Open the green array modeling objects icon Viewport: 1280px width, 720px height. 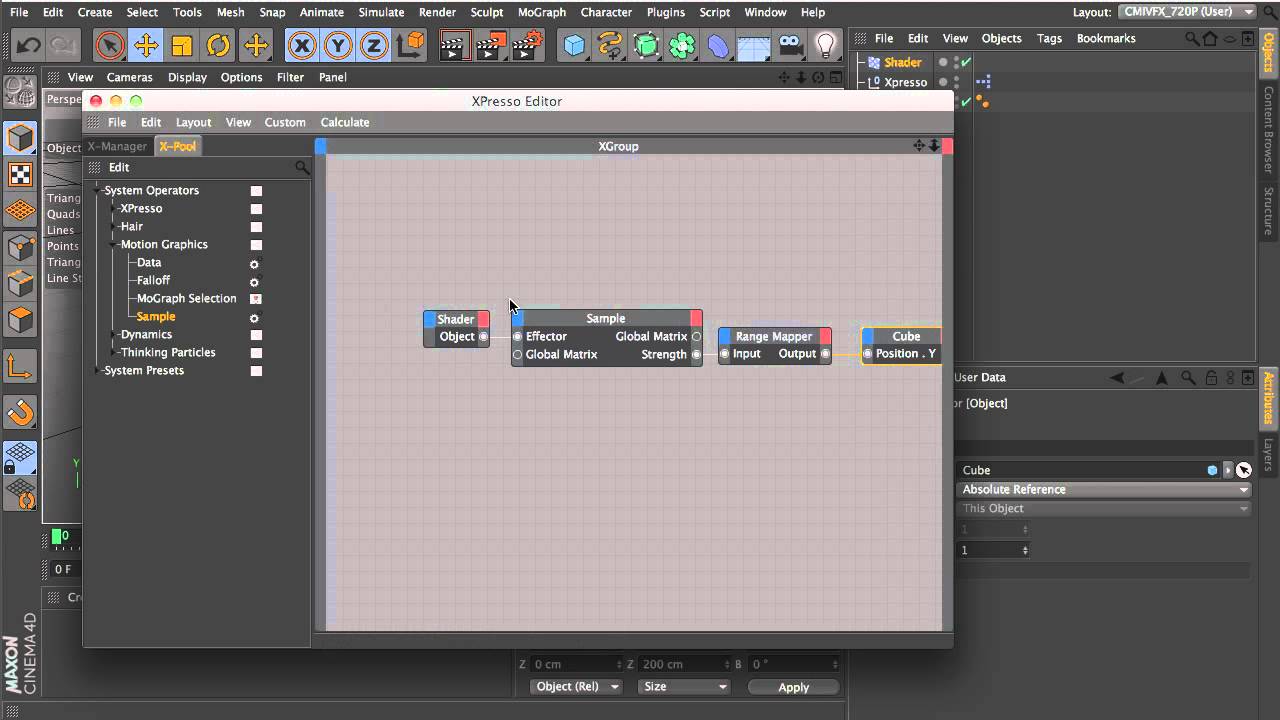point(682,45)
